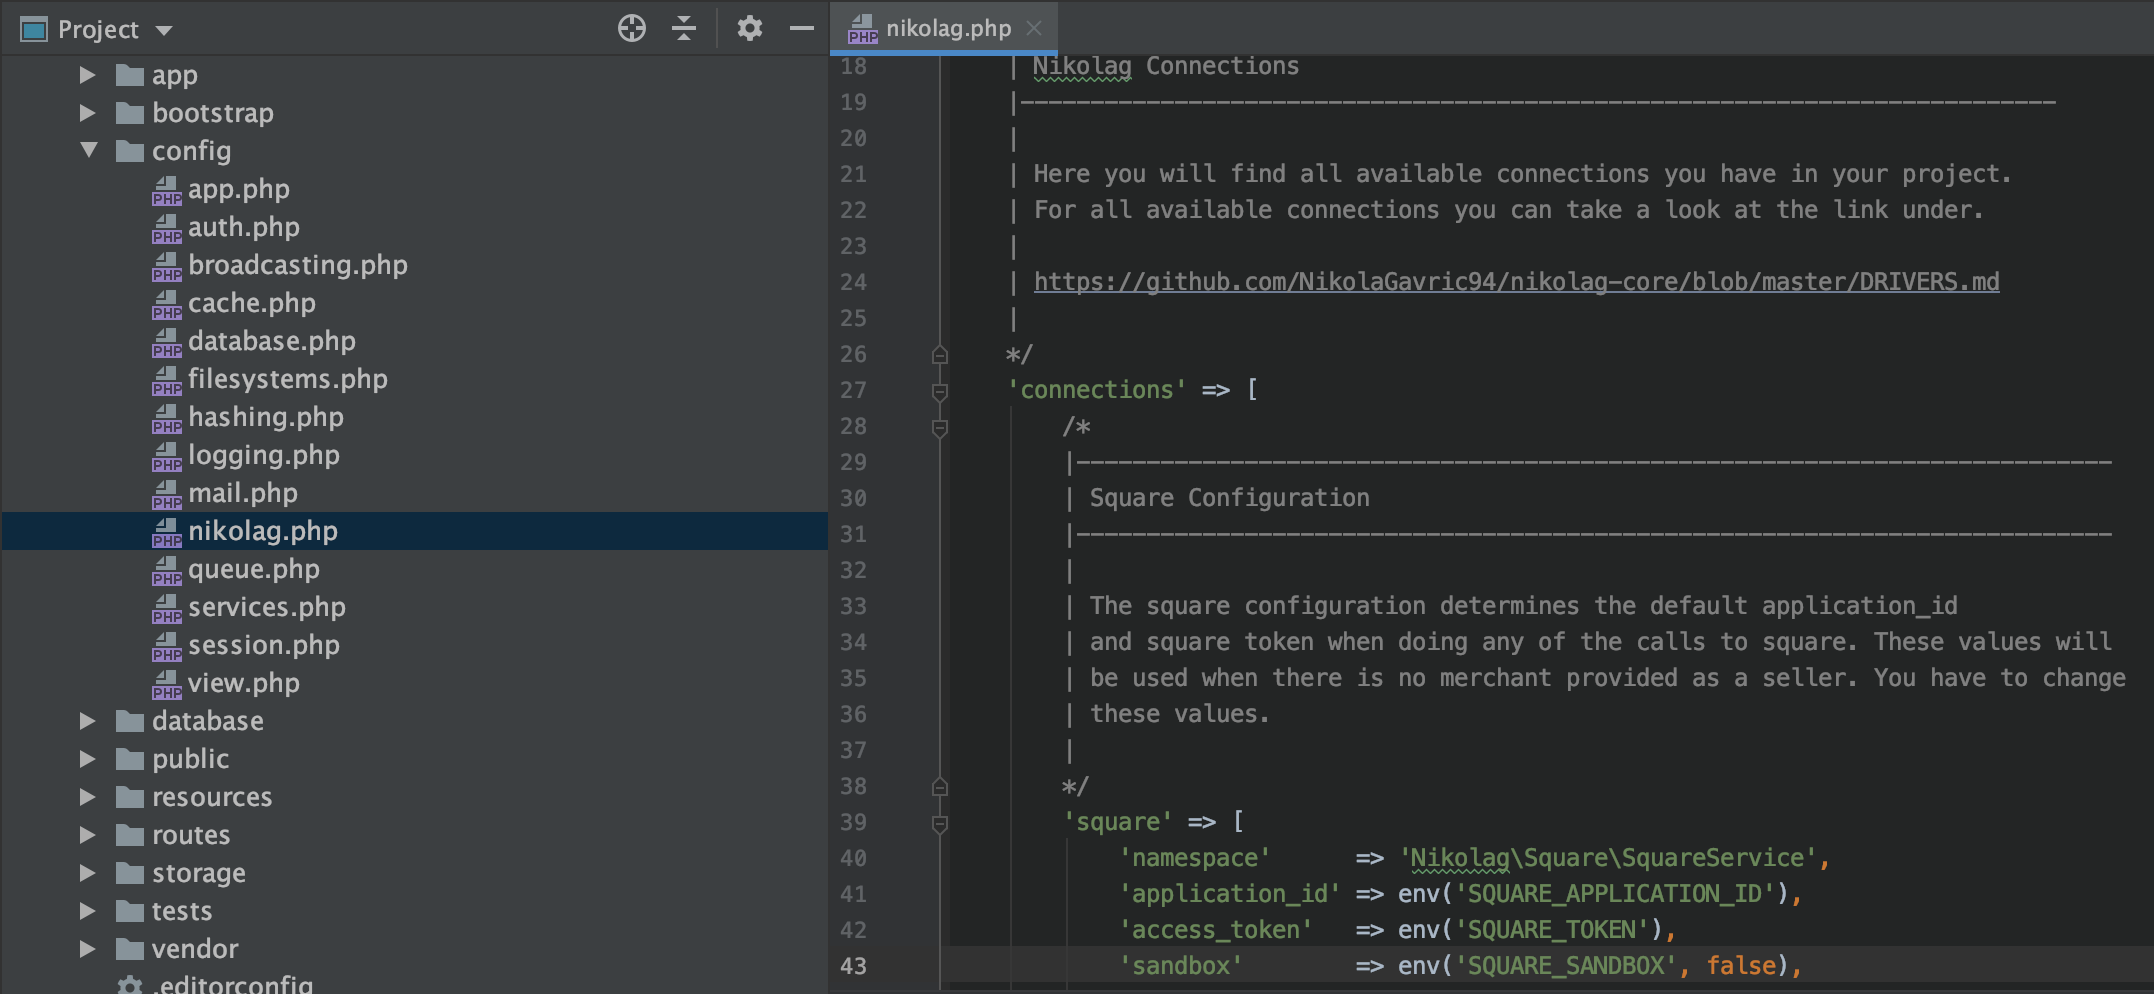
Task: Fold the comment block starting line 28
Action: 940,428
